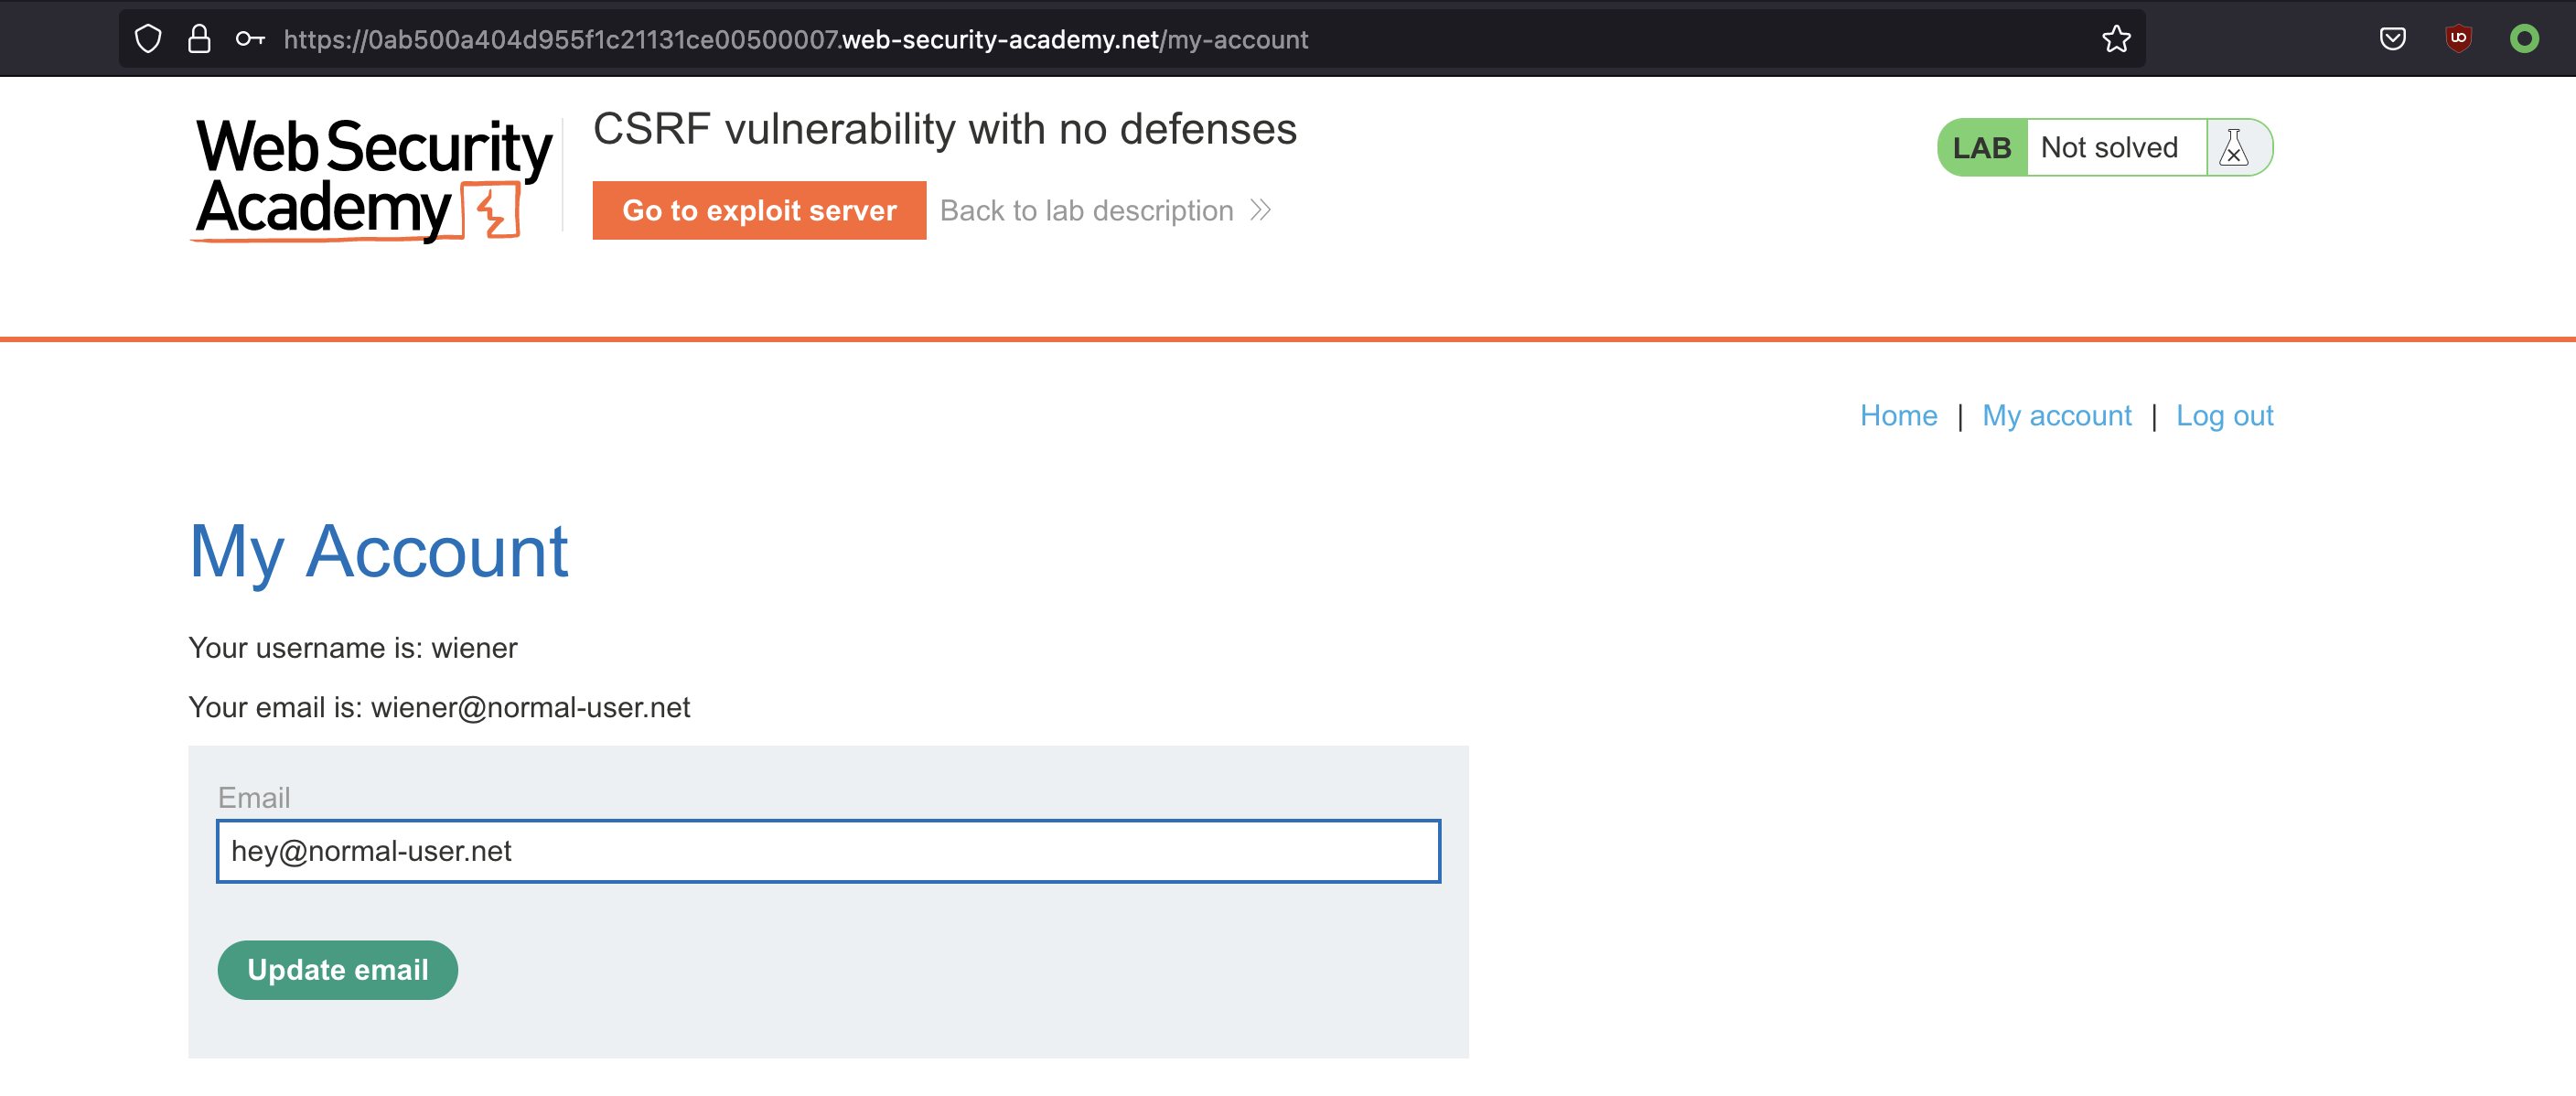Open the My account navigation link
Viewport: 2576px width, 1096px height.
pyautogui.click(x=2056, y=415)
